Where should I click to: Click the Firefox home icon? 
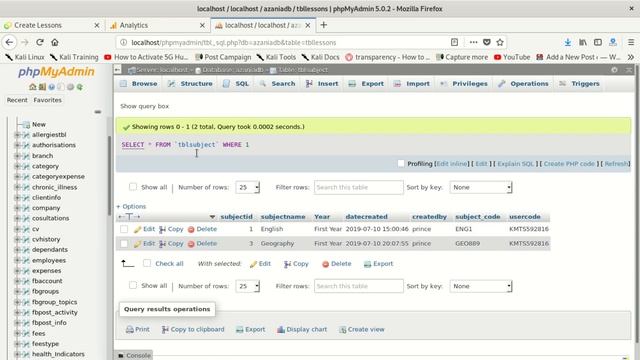coord(55,42)
